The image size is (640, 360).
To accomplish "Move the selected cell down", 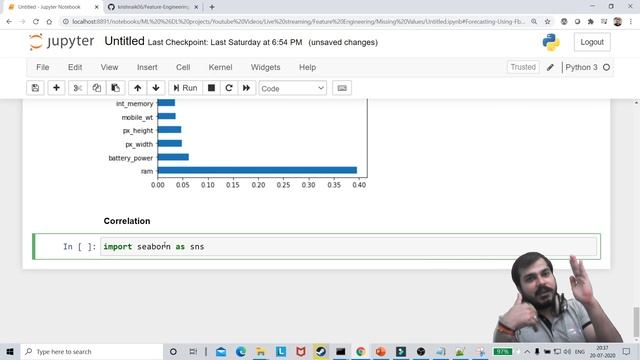I will click(x=156, y=88).
